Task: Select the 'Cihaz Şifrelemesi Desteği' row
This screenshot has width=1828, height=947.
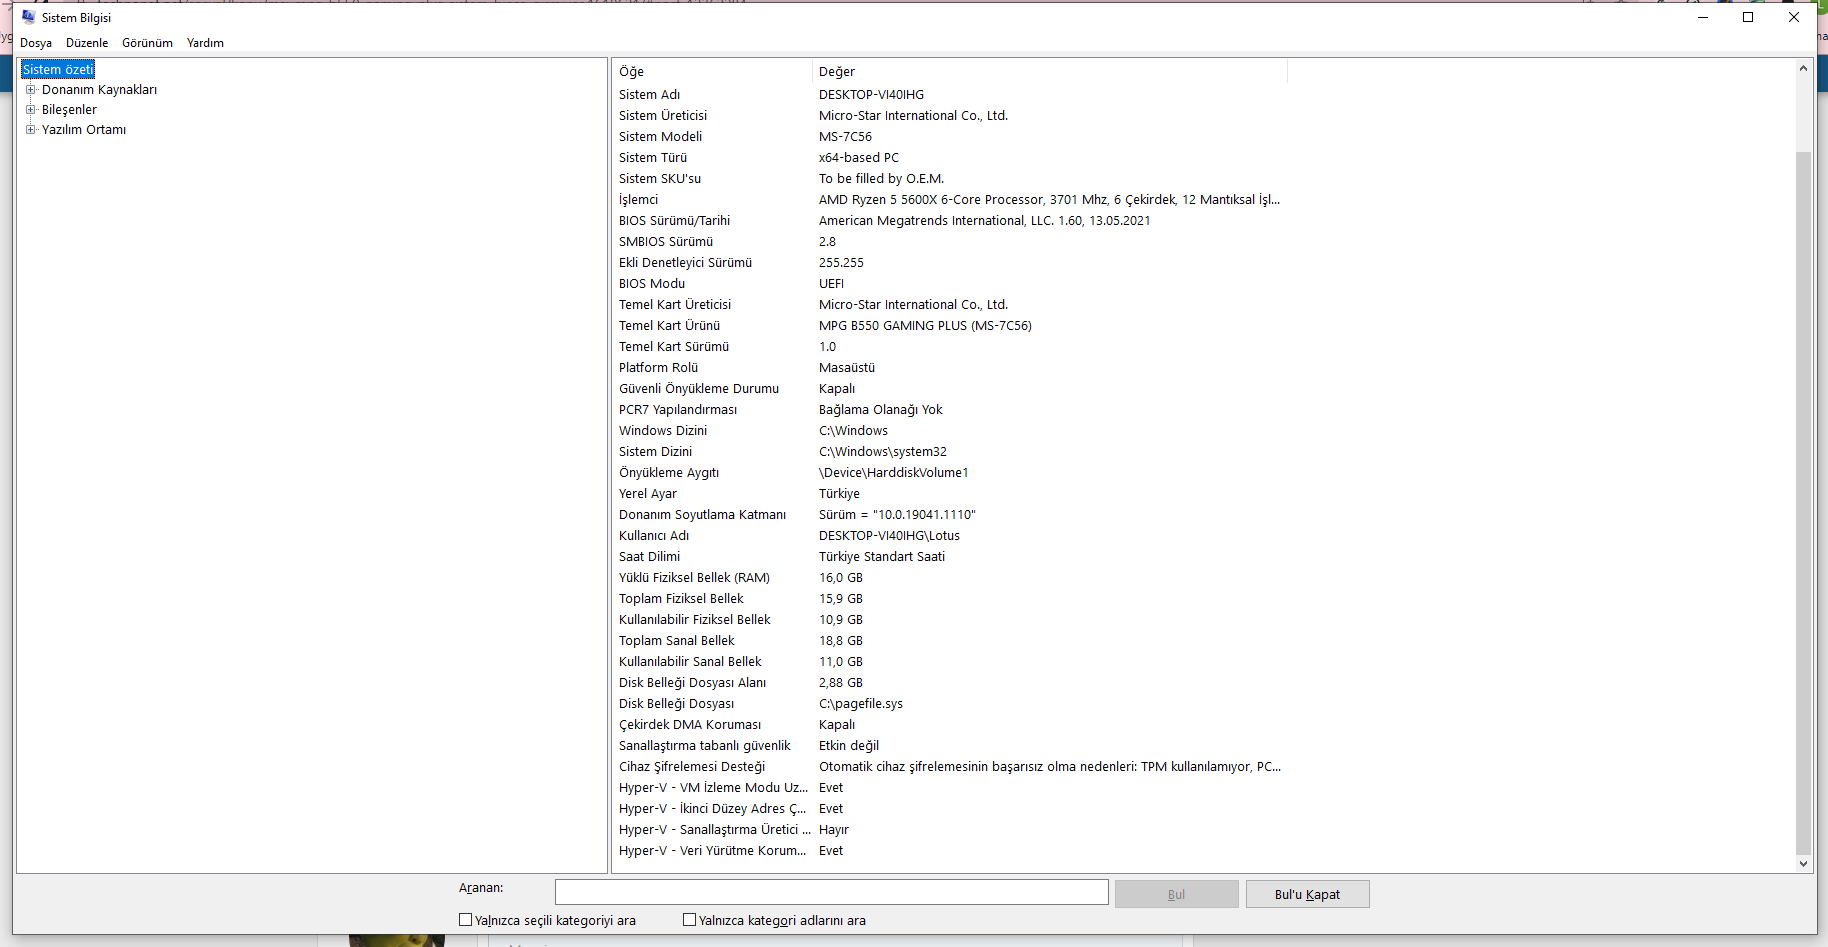Action: point(950,767)
